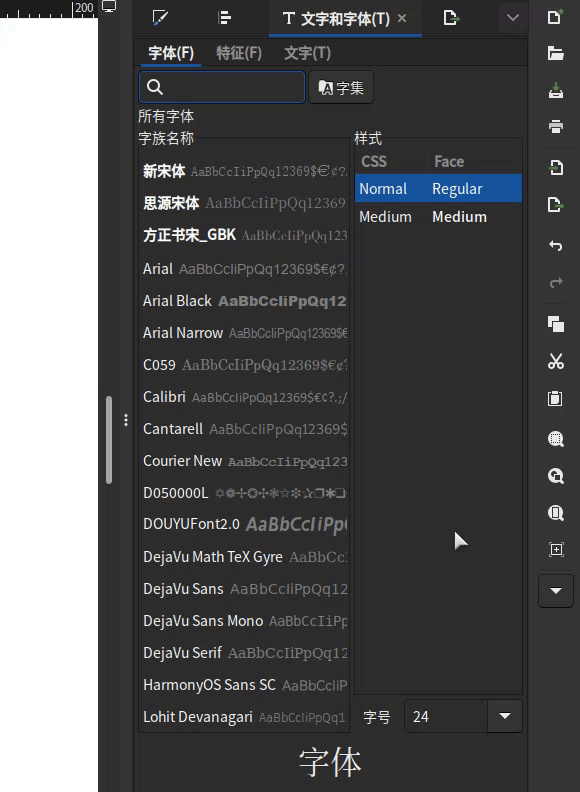Click the monitor color-management icon near the ruler
Screen dimensions: 580x792
[x=109, y=7]
